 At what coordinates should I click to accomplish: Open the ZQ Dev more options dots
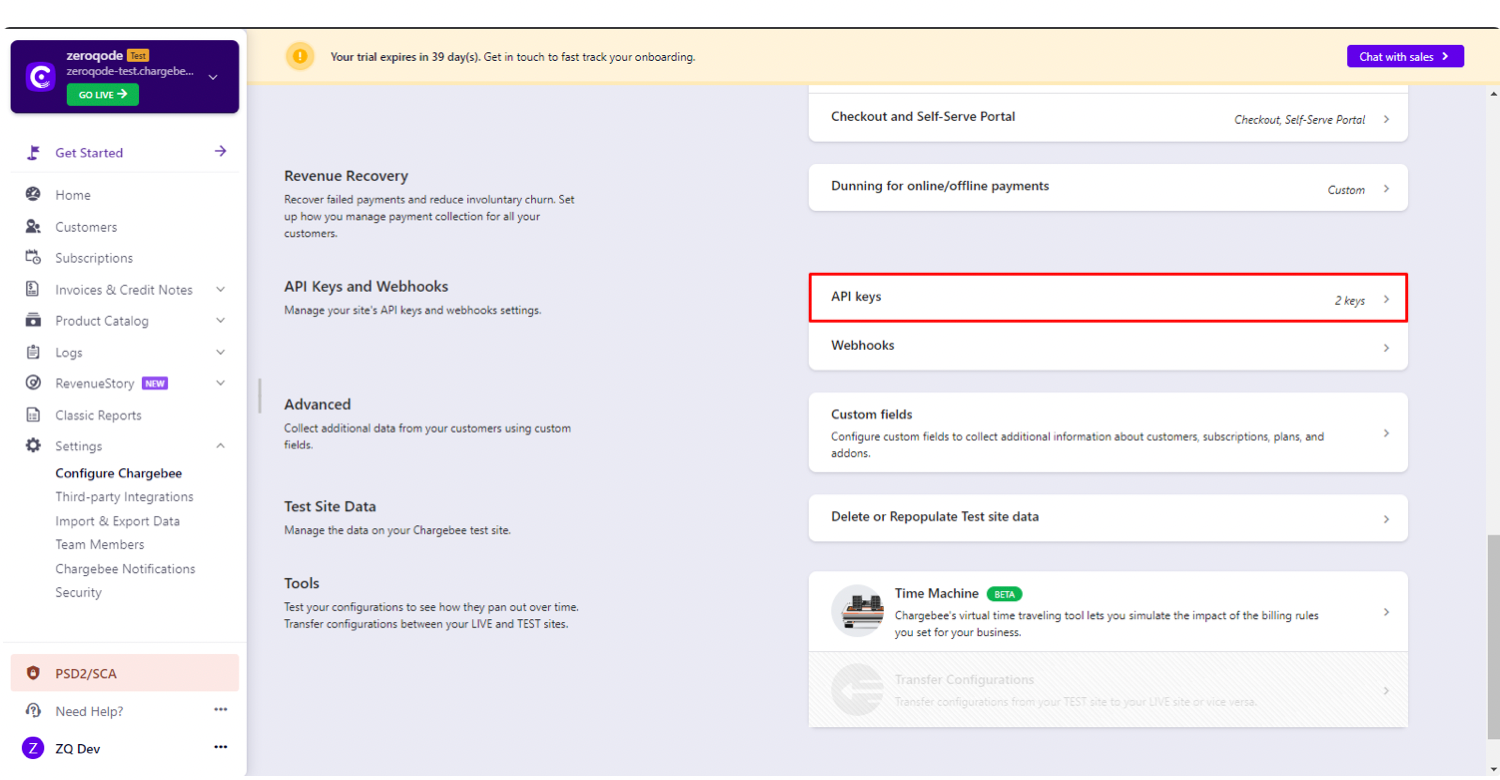tap(221, 747)
